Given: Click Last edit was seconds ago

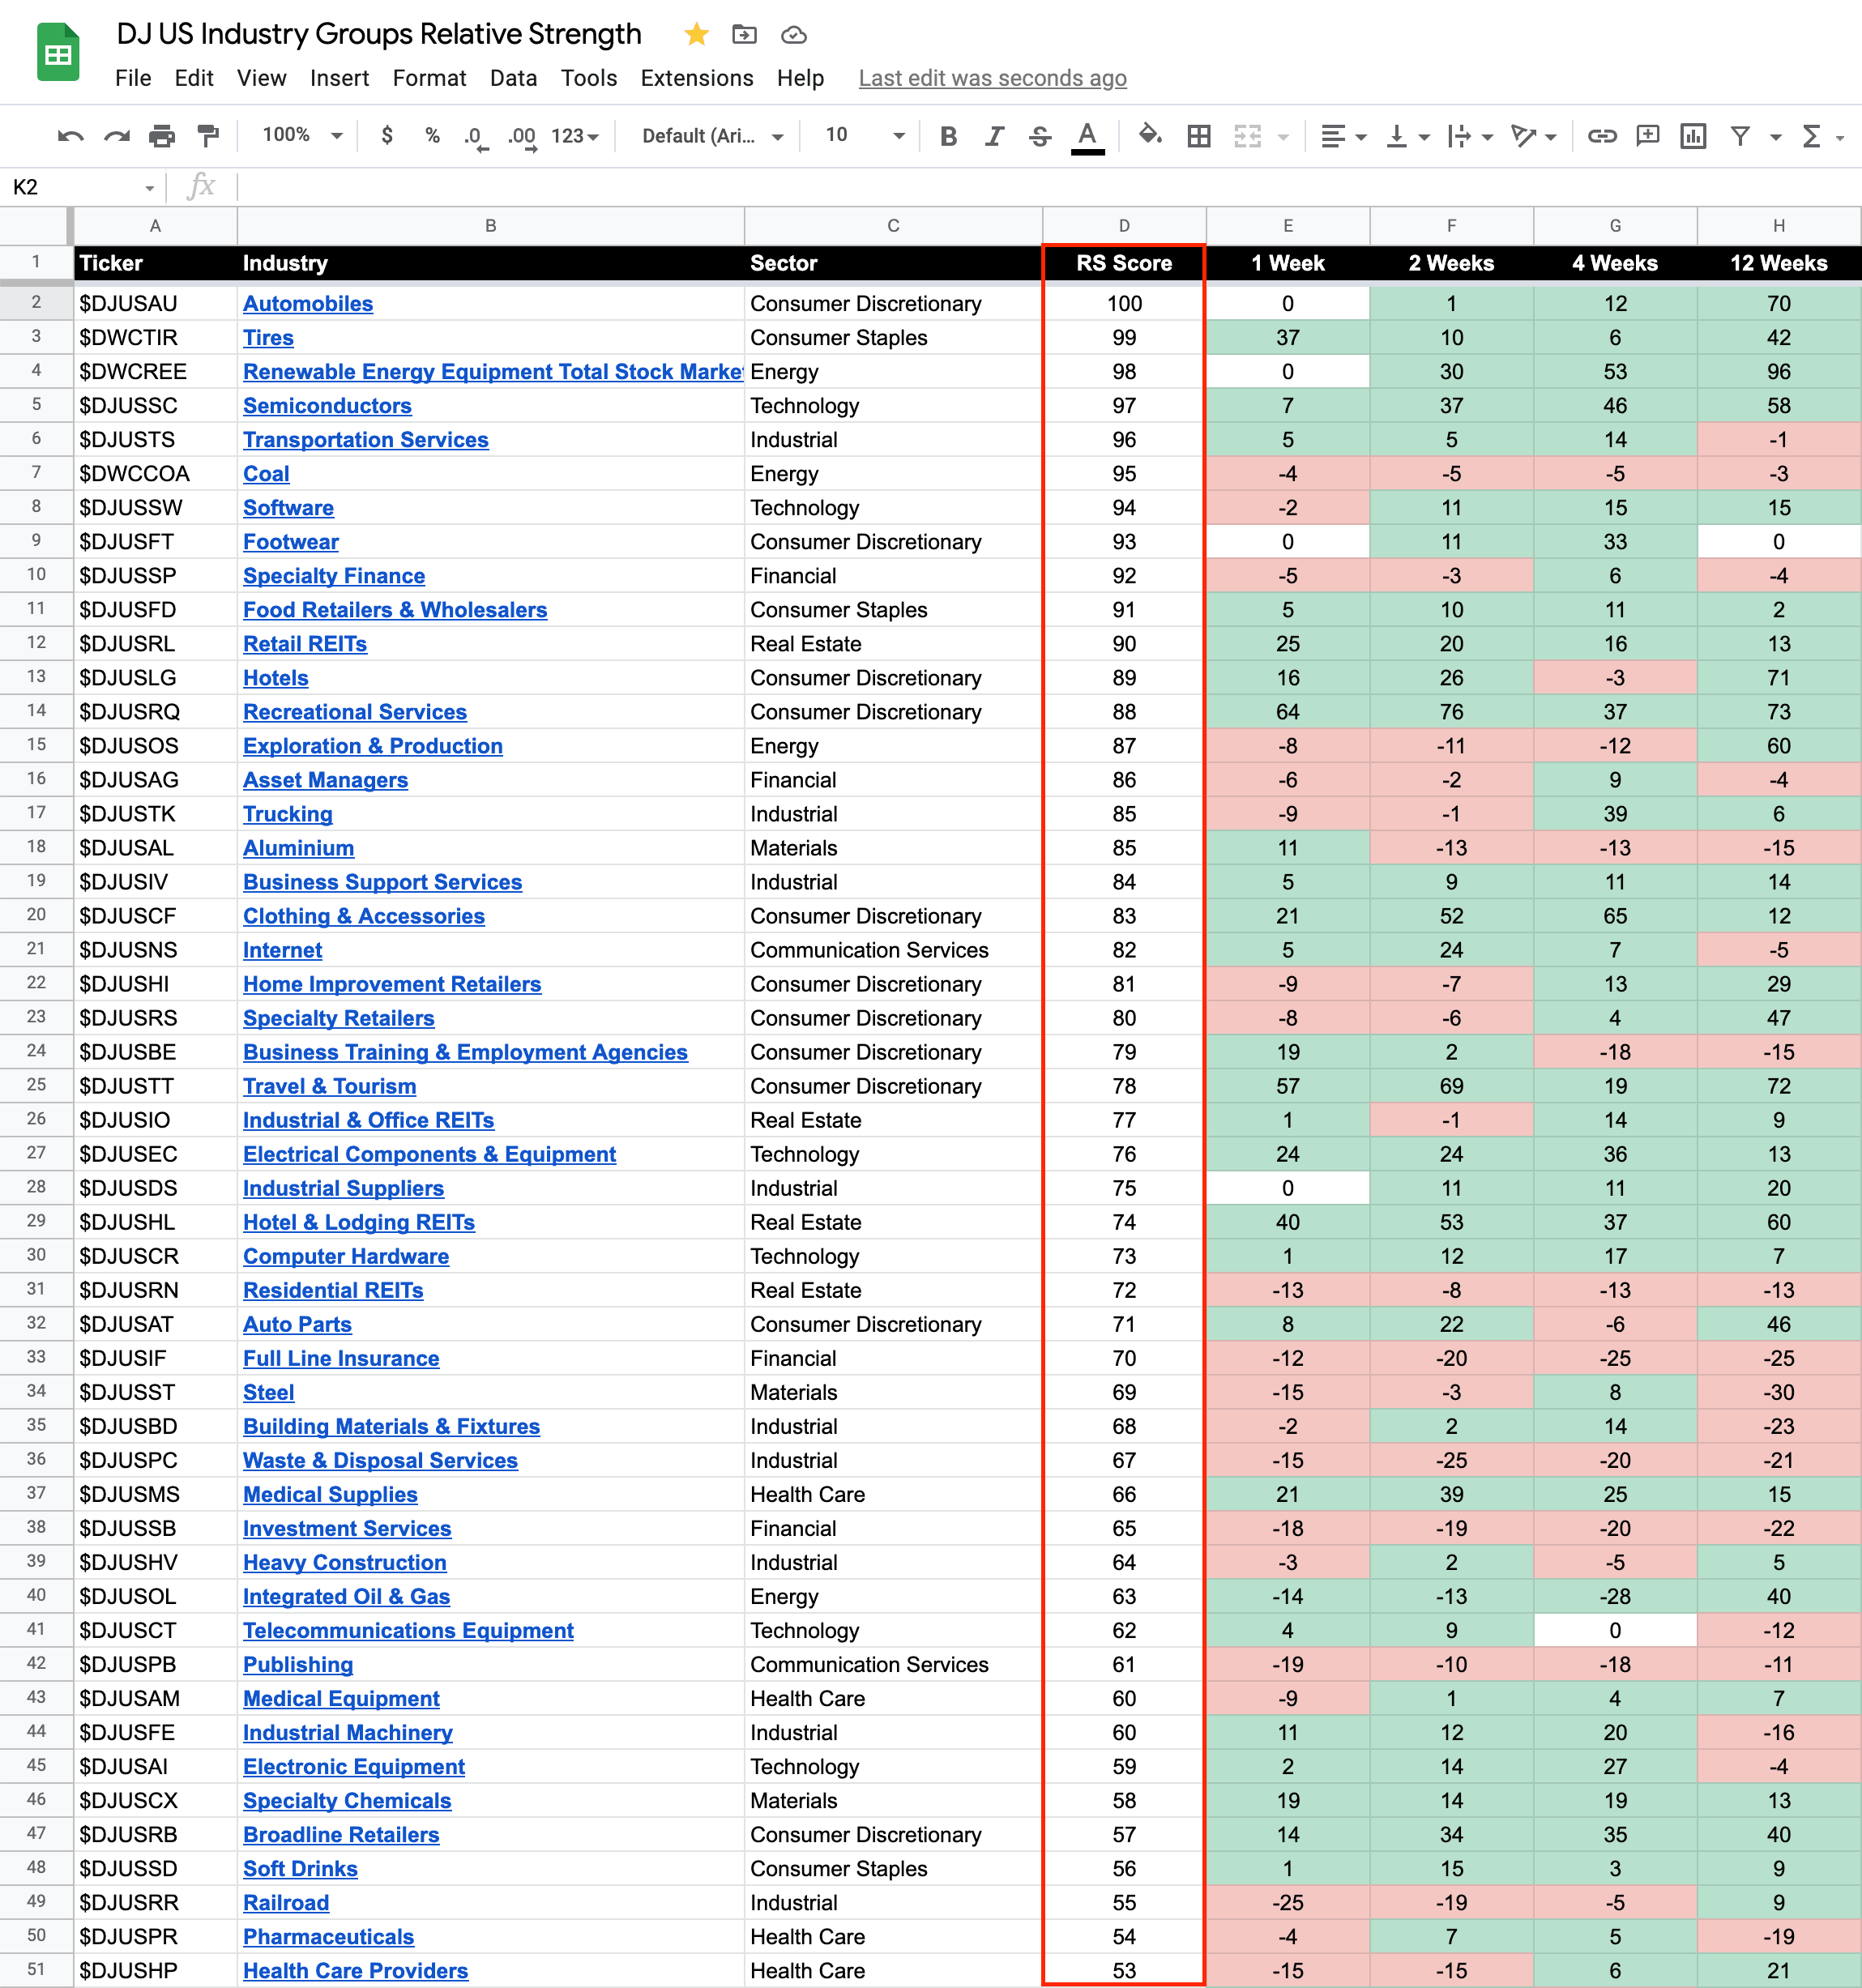Looking at the screenshot, I should [x=992, y=78].
